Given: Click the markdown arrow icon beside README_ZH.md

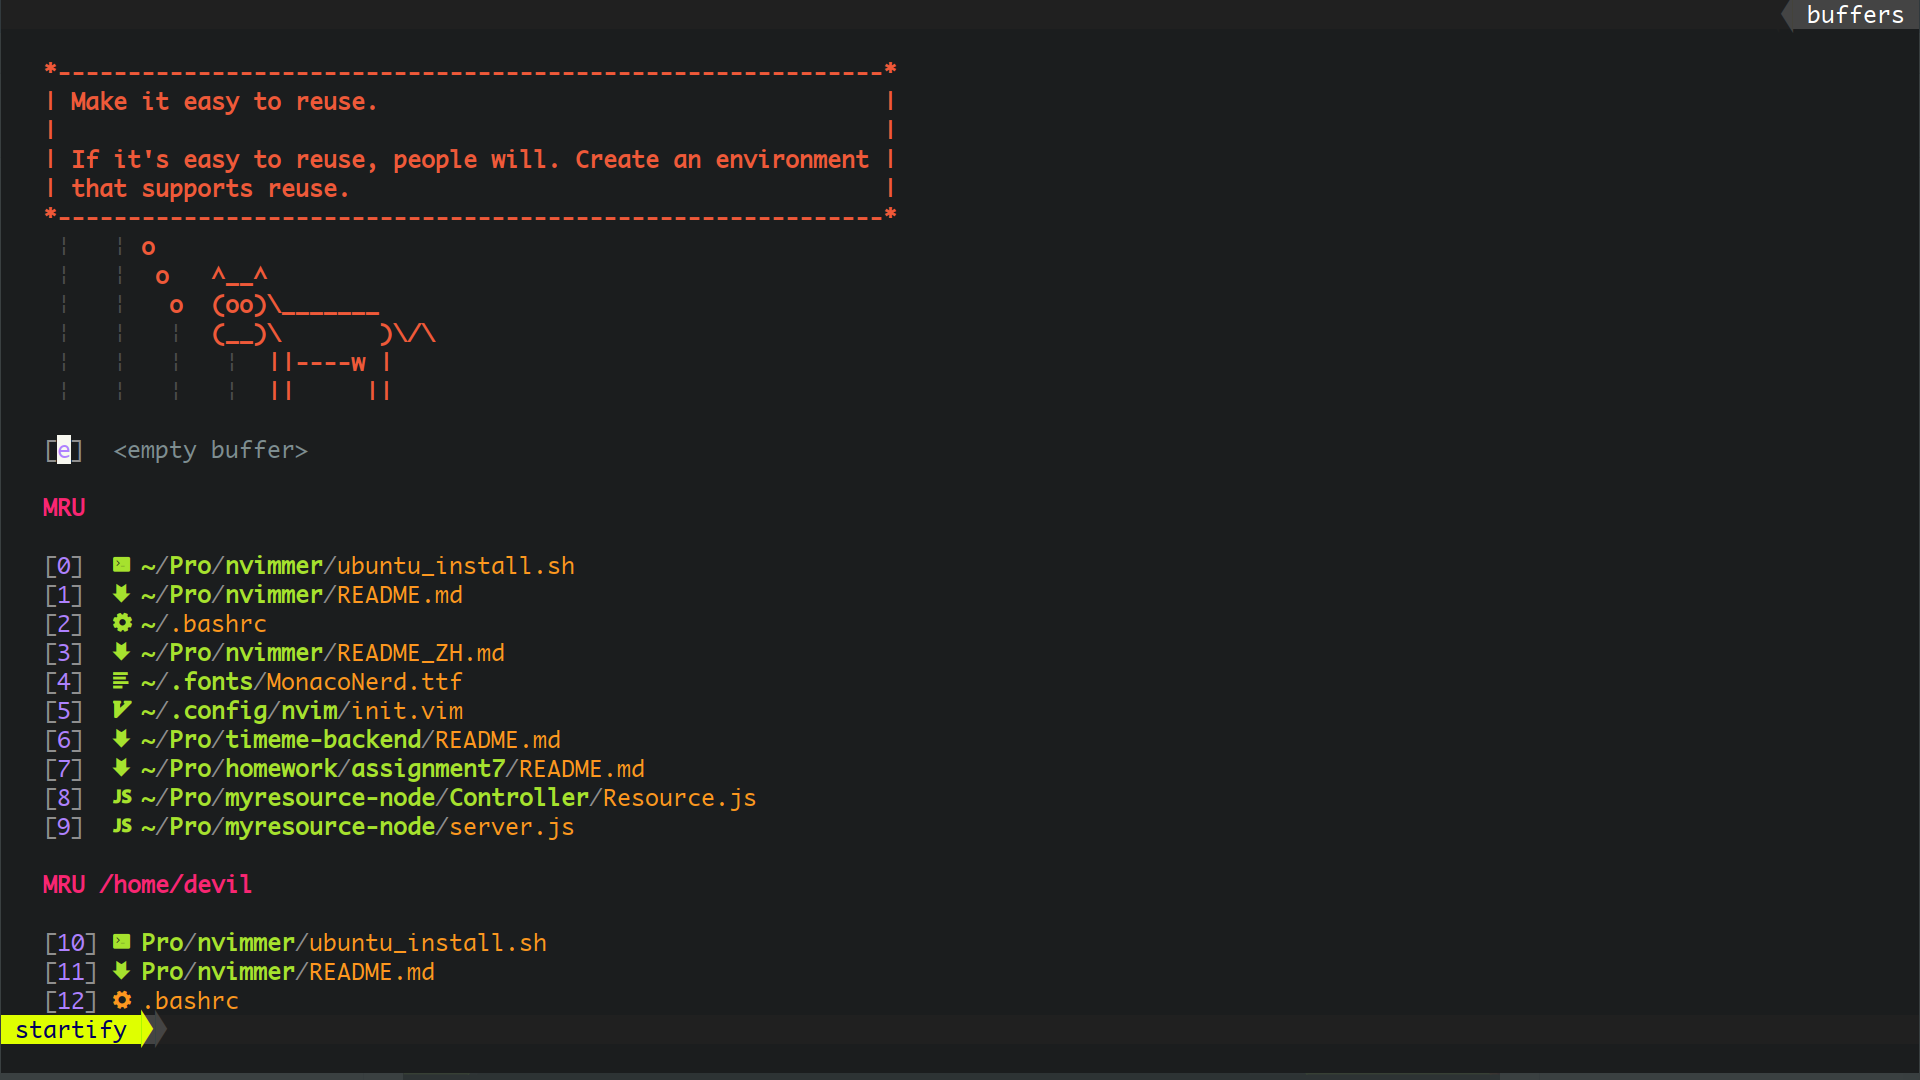Looking at the screenshot, I should [x=121, y=652].
